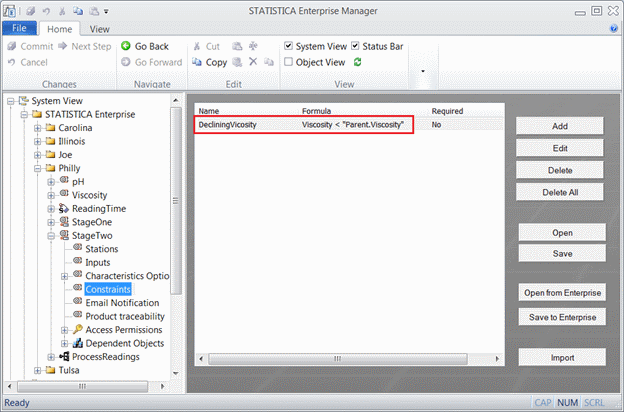Viewport: 624px width, 412px height.
Task: Click the quick access copy icon
Action: click(x=78, y=11)
